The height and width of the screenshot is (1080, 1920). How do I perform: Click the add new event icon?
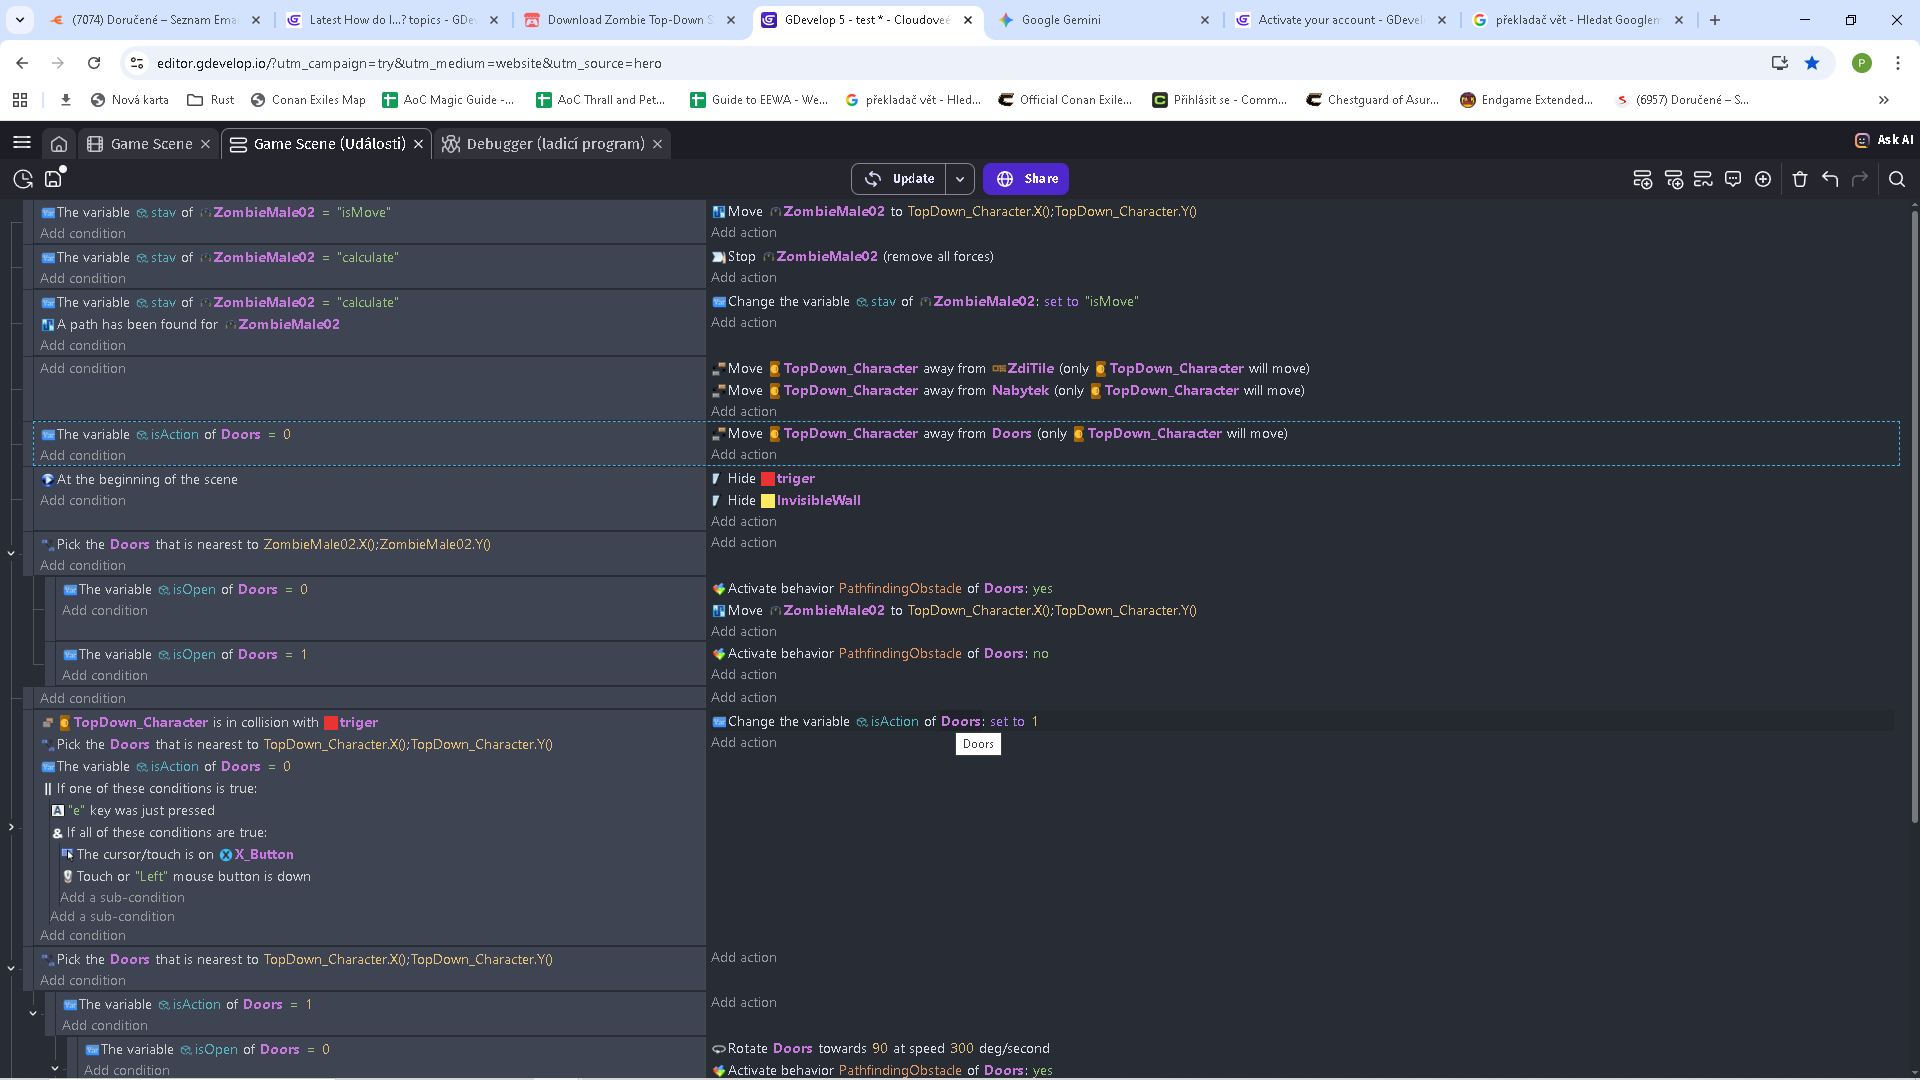[1642, 179]
